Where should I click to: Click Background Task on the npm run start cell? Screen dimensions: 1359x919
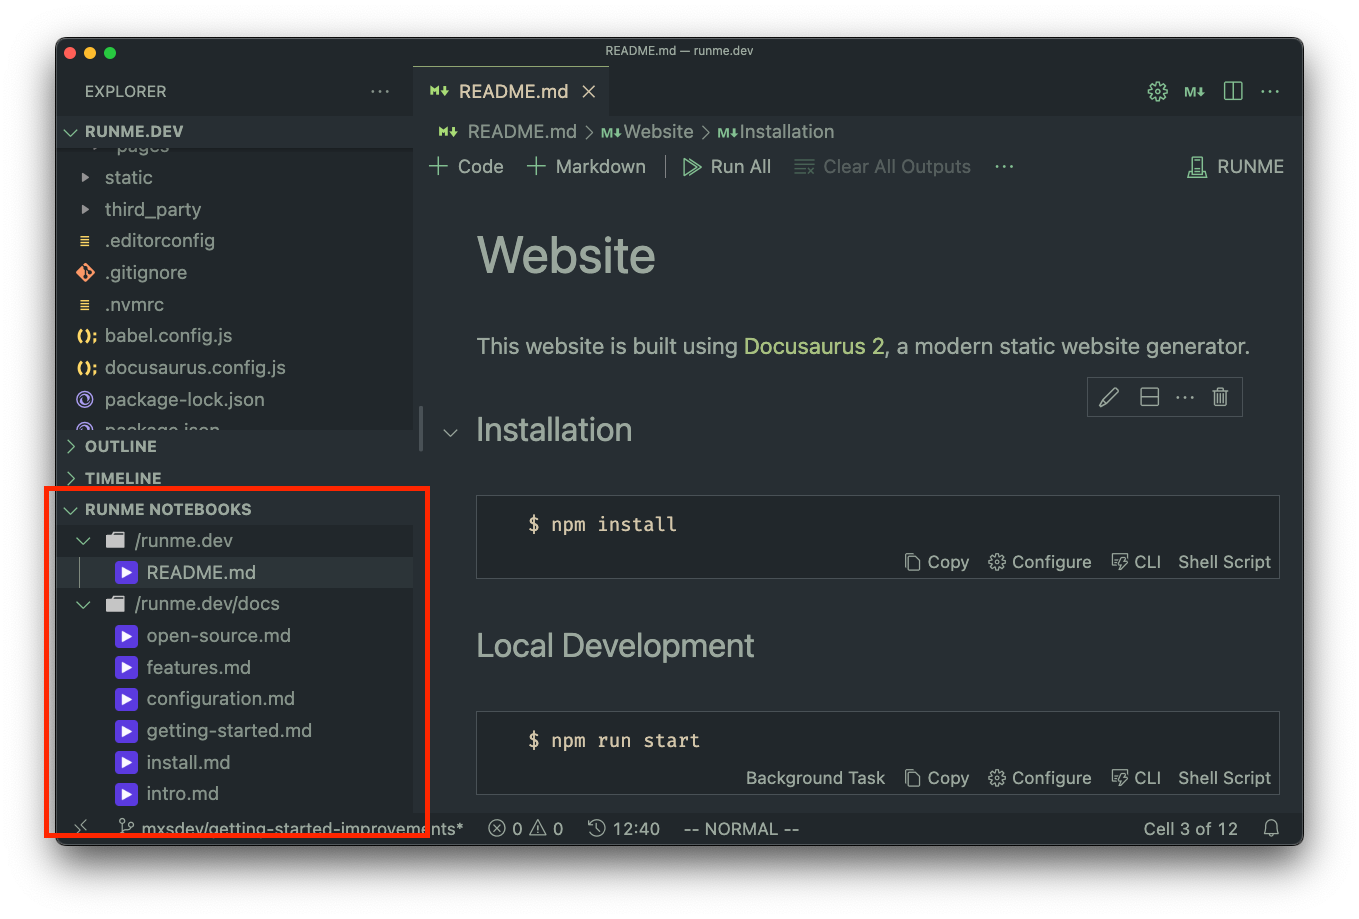click(815, 778)
